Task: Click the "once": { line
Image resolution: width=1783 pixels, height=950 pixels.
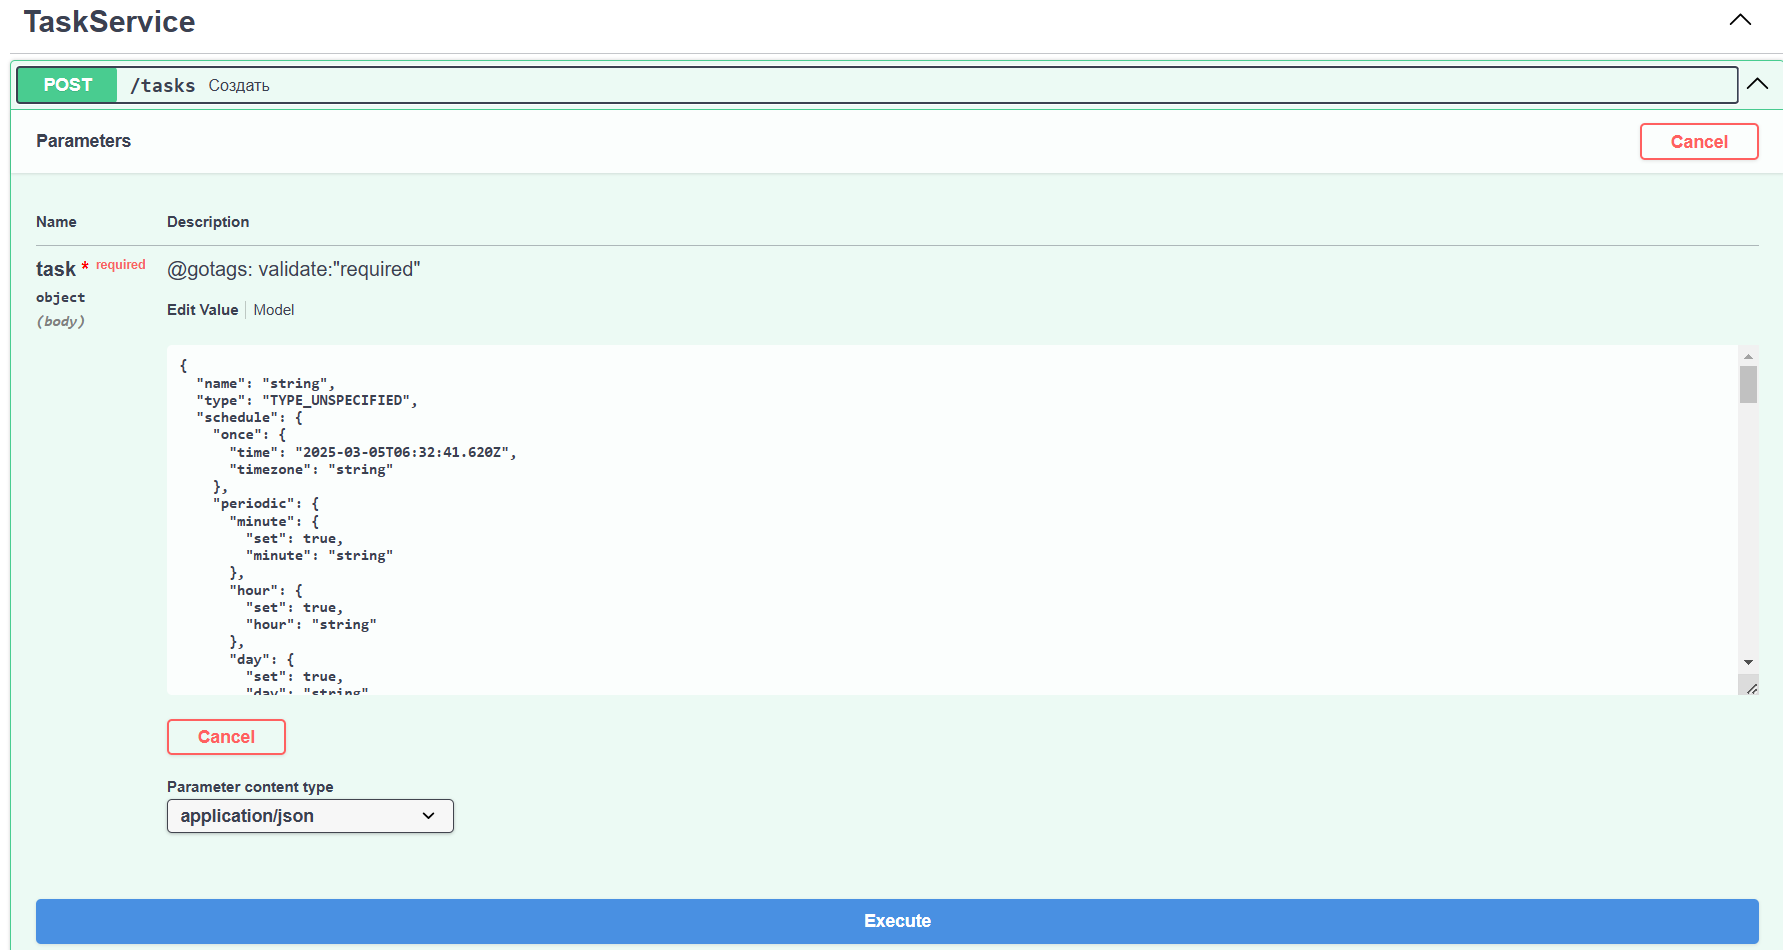Action: click(249, 435)
